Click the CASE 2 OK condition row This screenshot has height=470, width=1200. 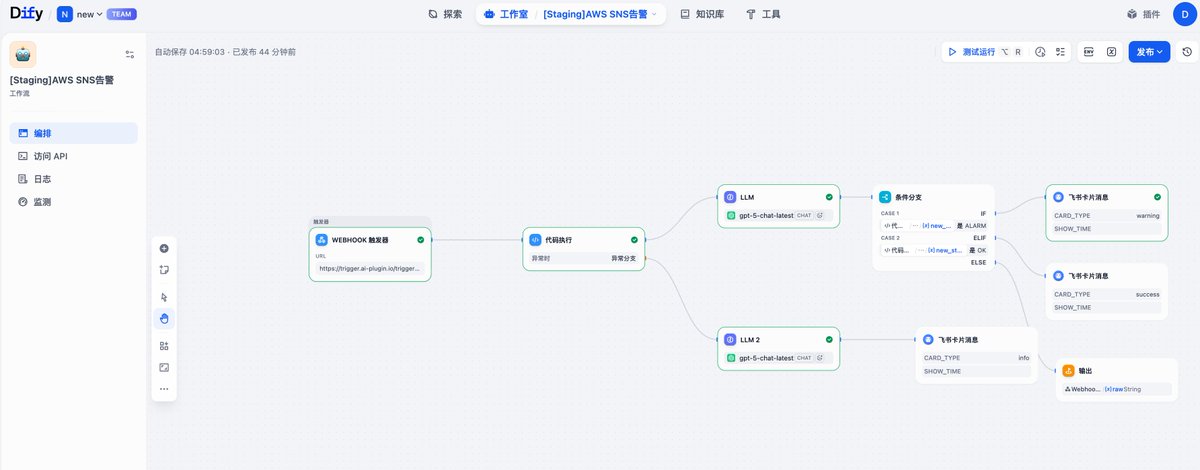(934, 250)
